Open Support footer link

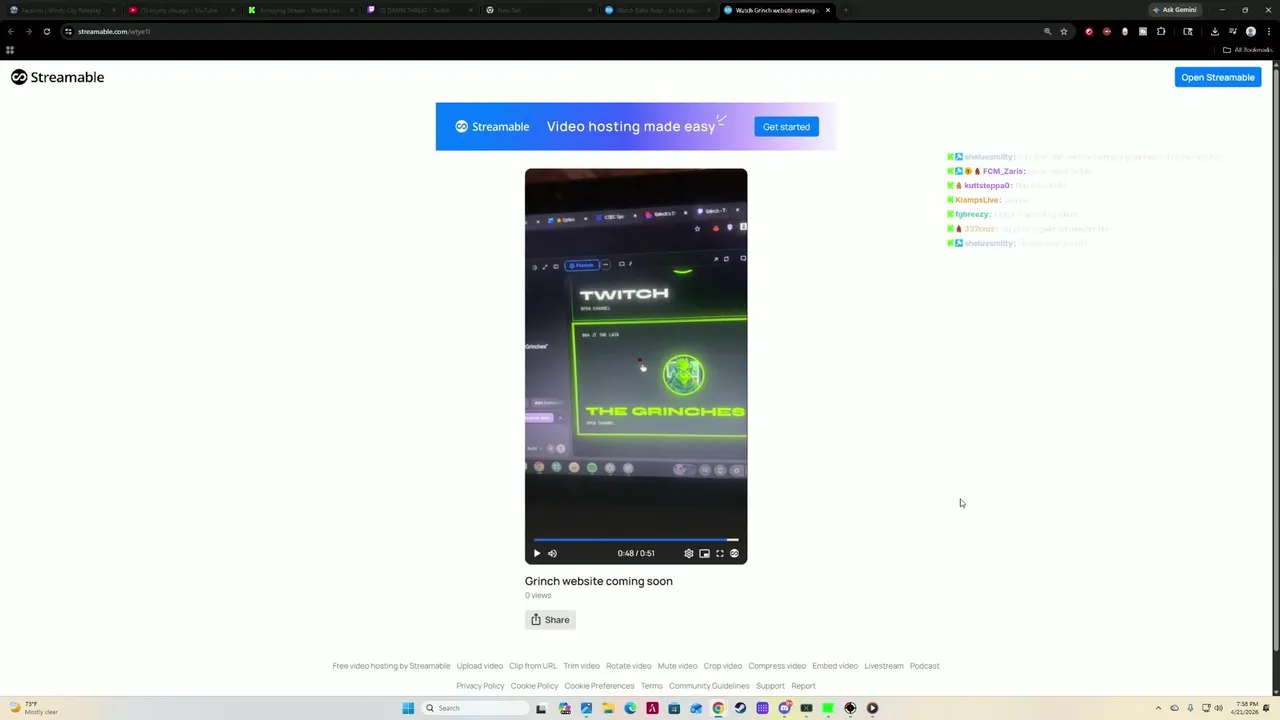pyautogui.click(x=770, y=686)
